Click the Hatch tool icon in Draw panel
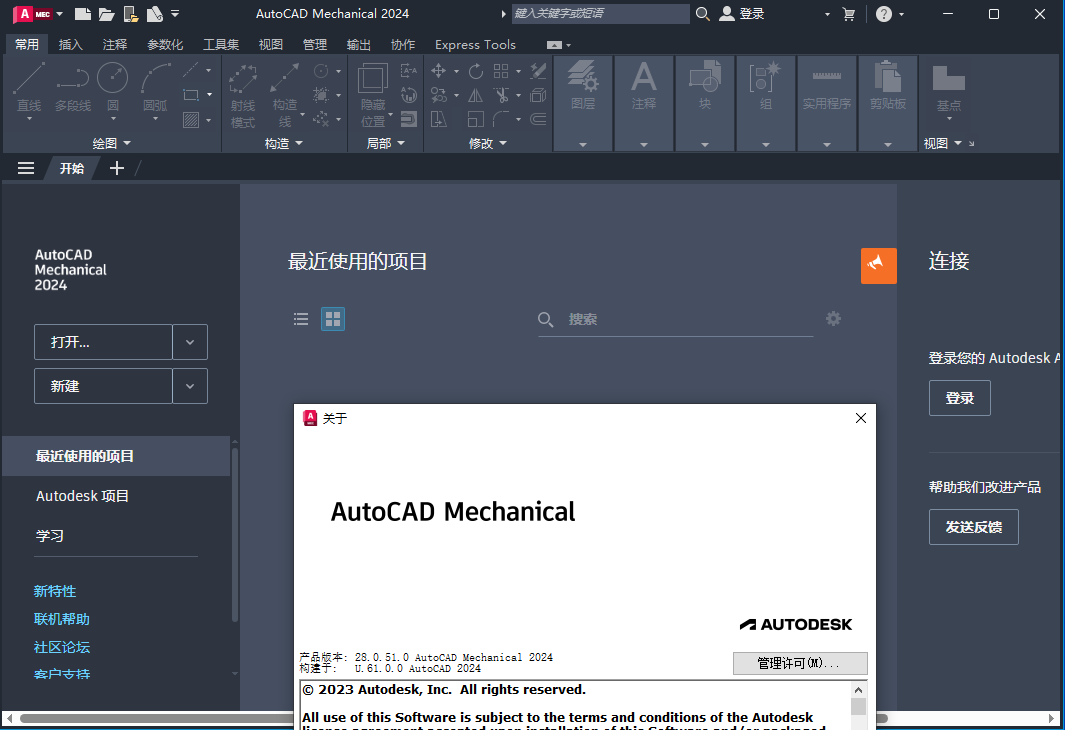 (x=192, y=120)
